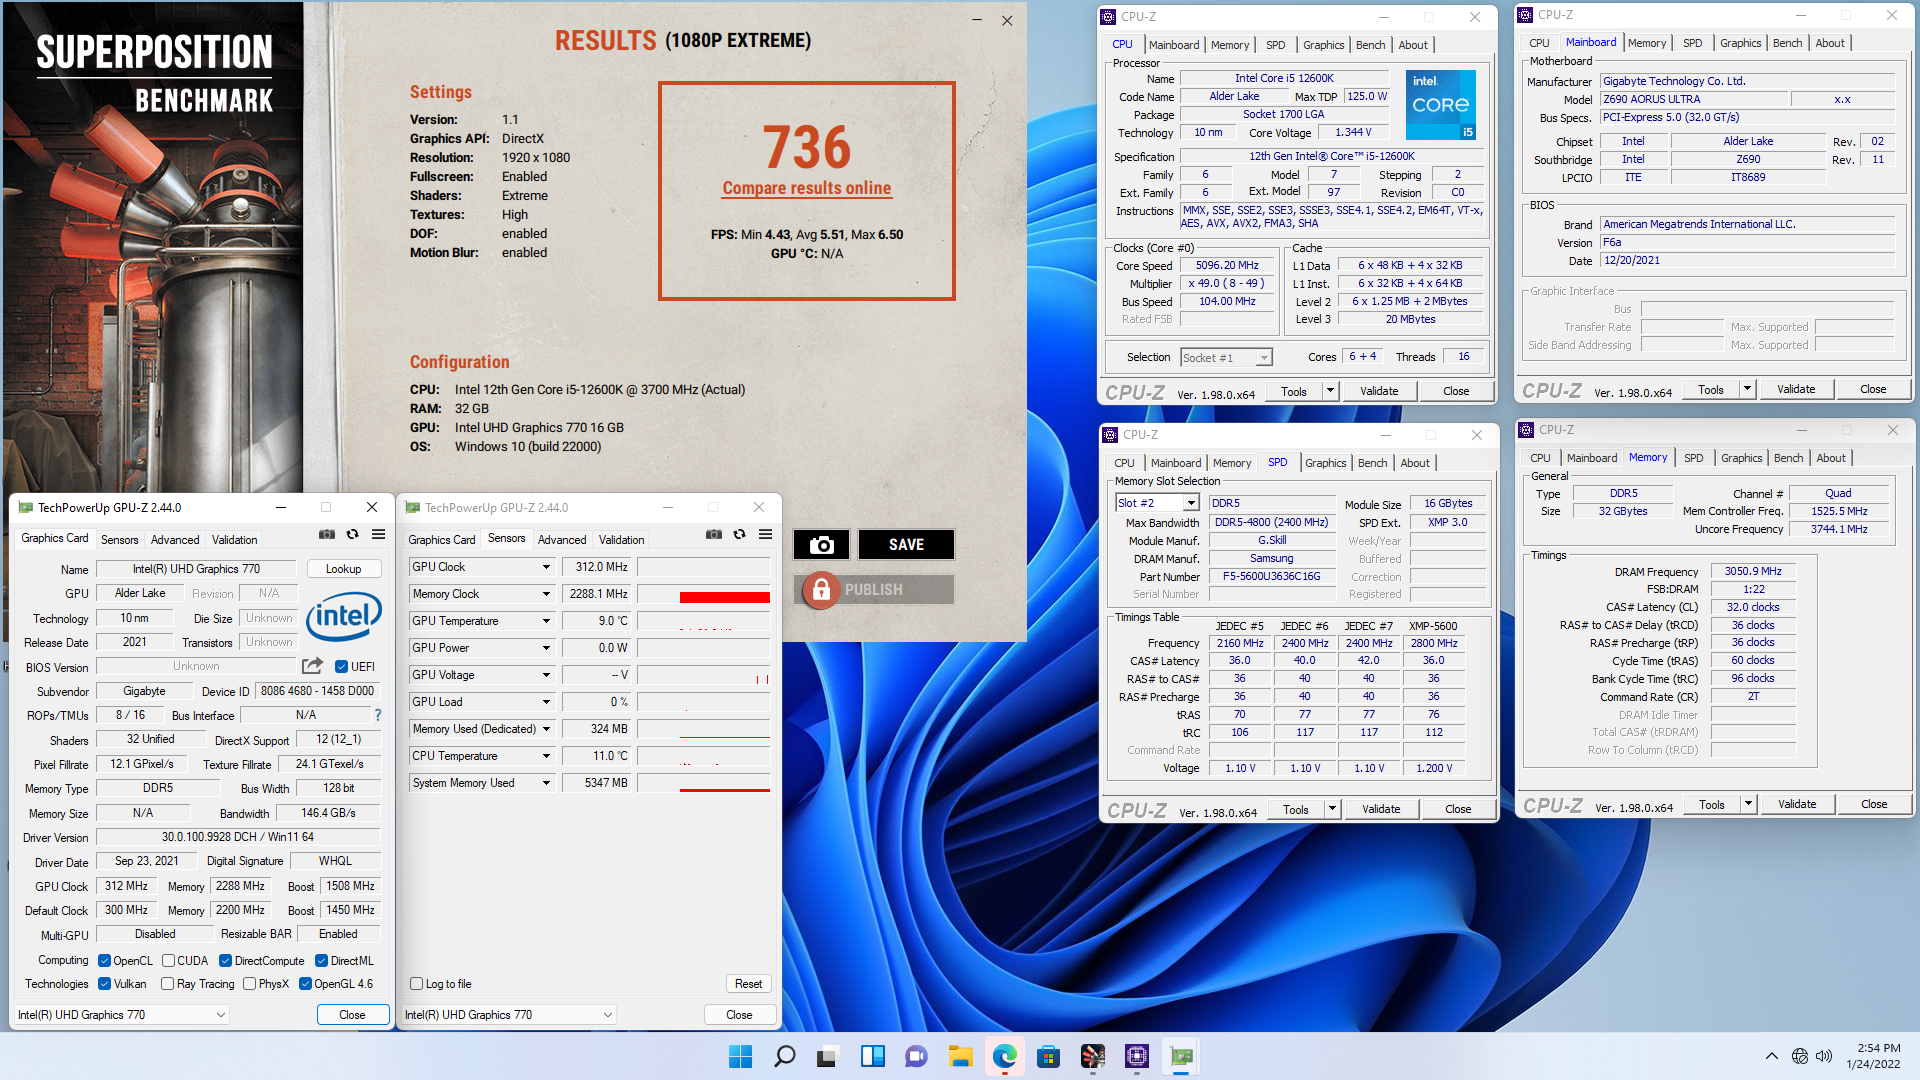The image size is (1920, 1080).
Task: Enable the Log to file checkbox
Action: tap(417, 984)
